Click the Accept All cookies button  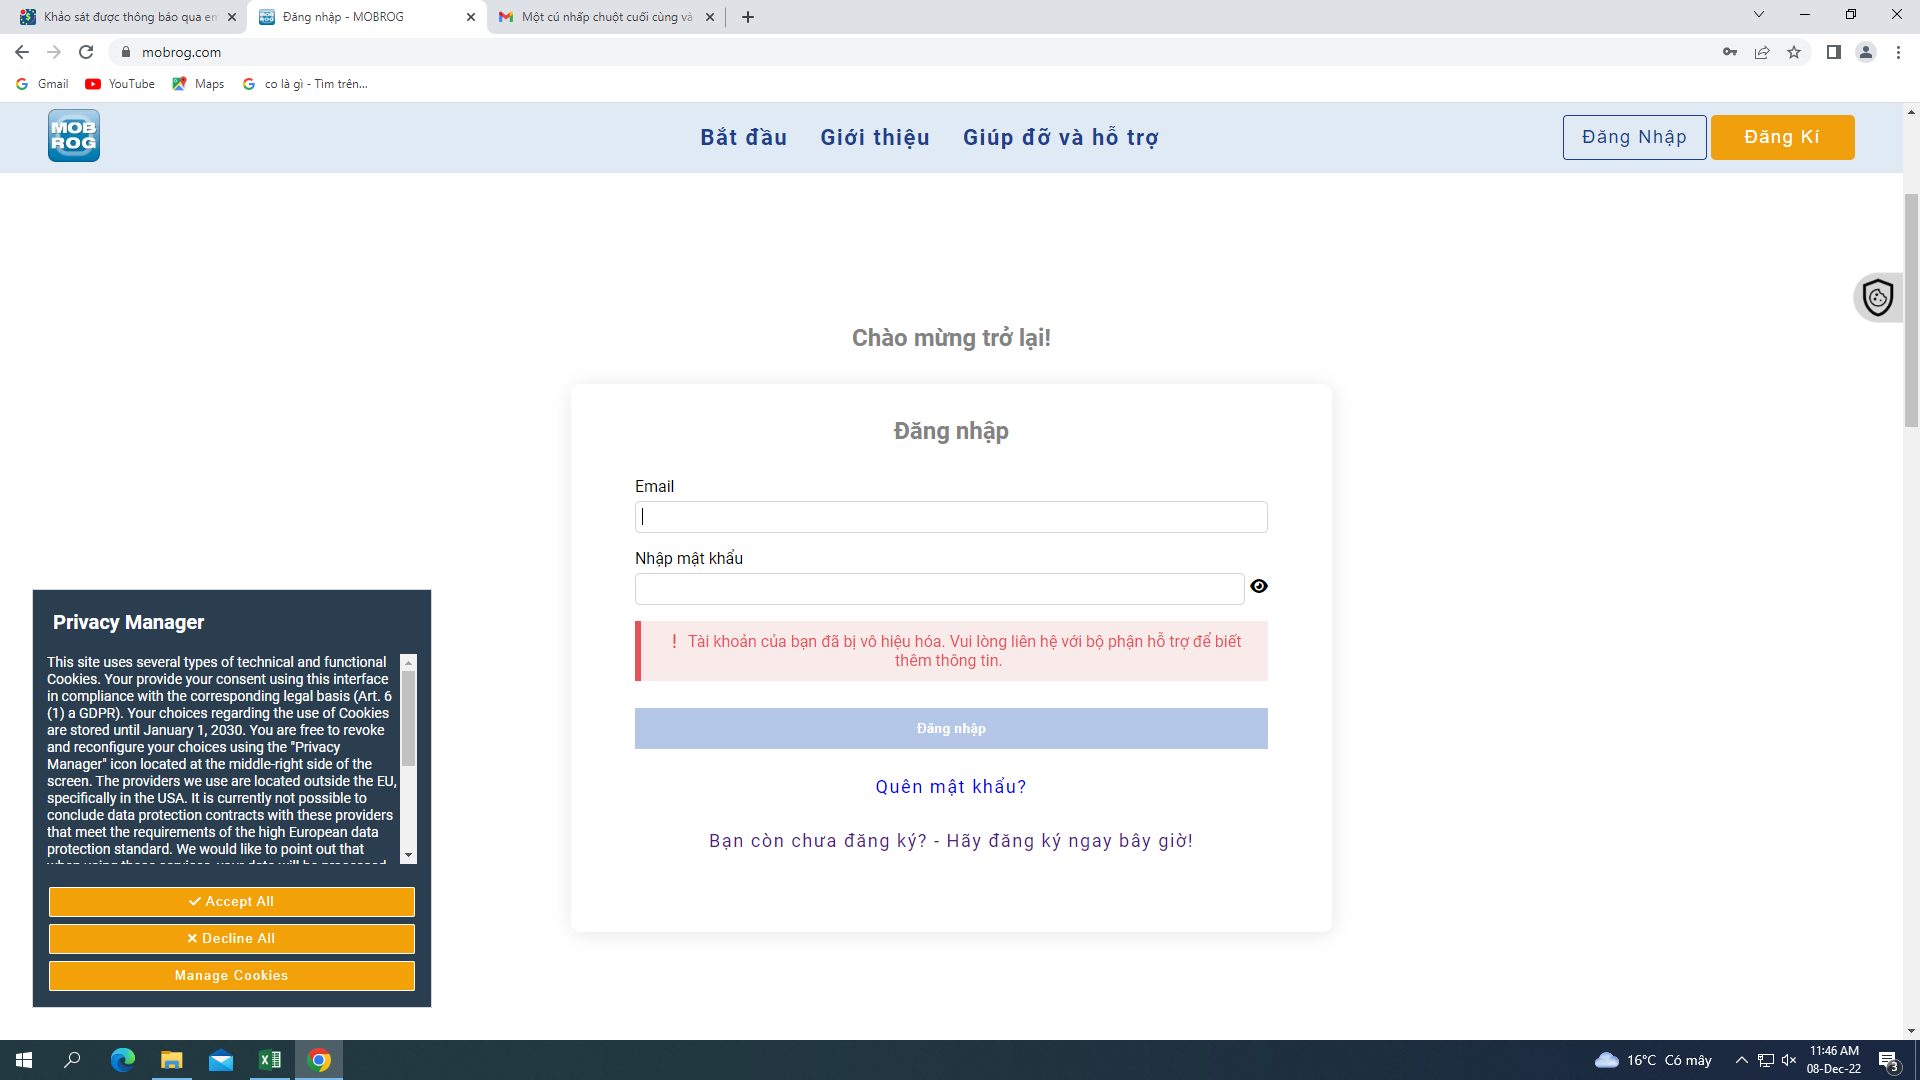[231, 902]
